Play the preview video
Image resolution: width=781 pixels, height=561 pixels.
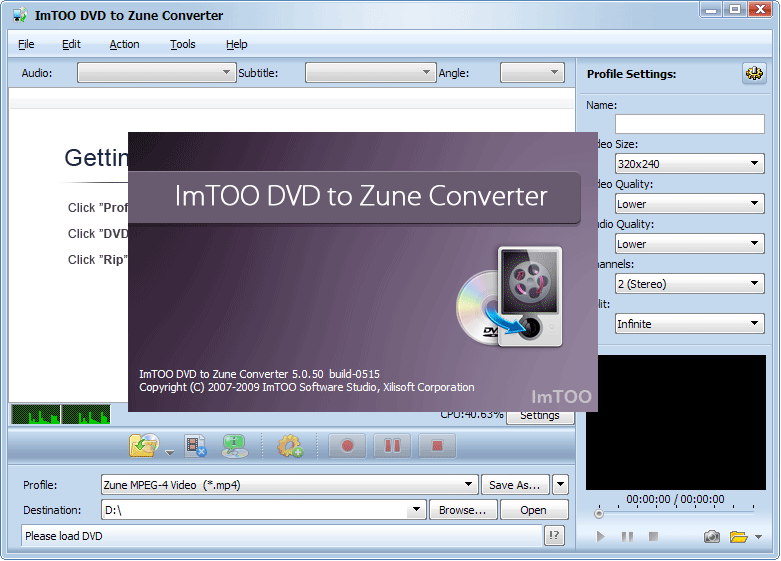coord(601,537)
